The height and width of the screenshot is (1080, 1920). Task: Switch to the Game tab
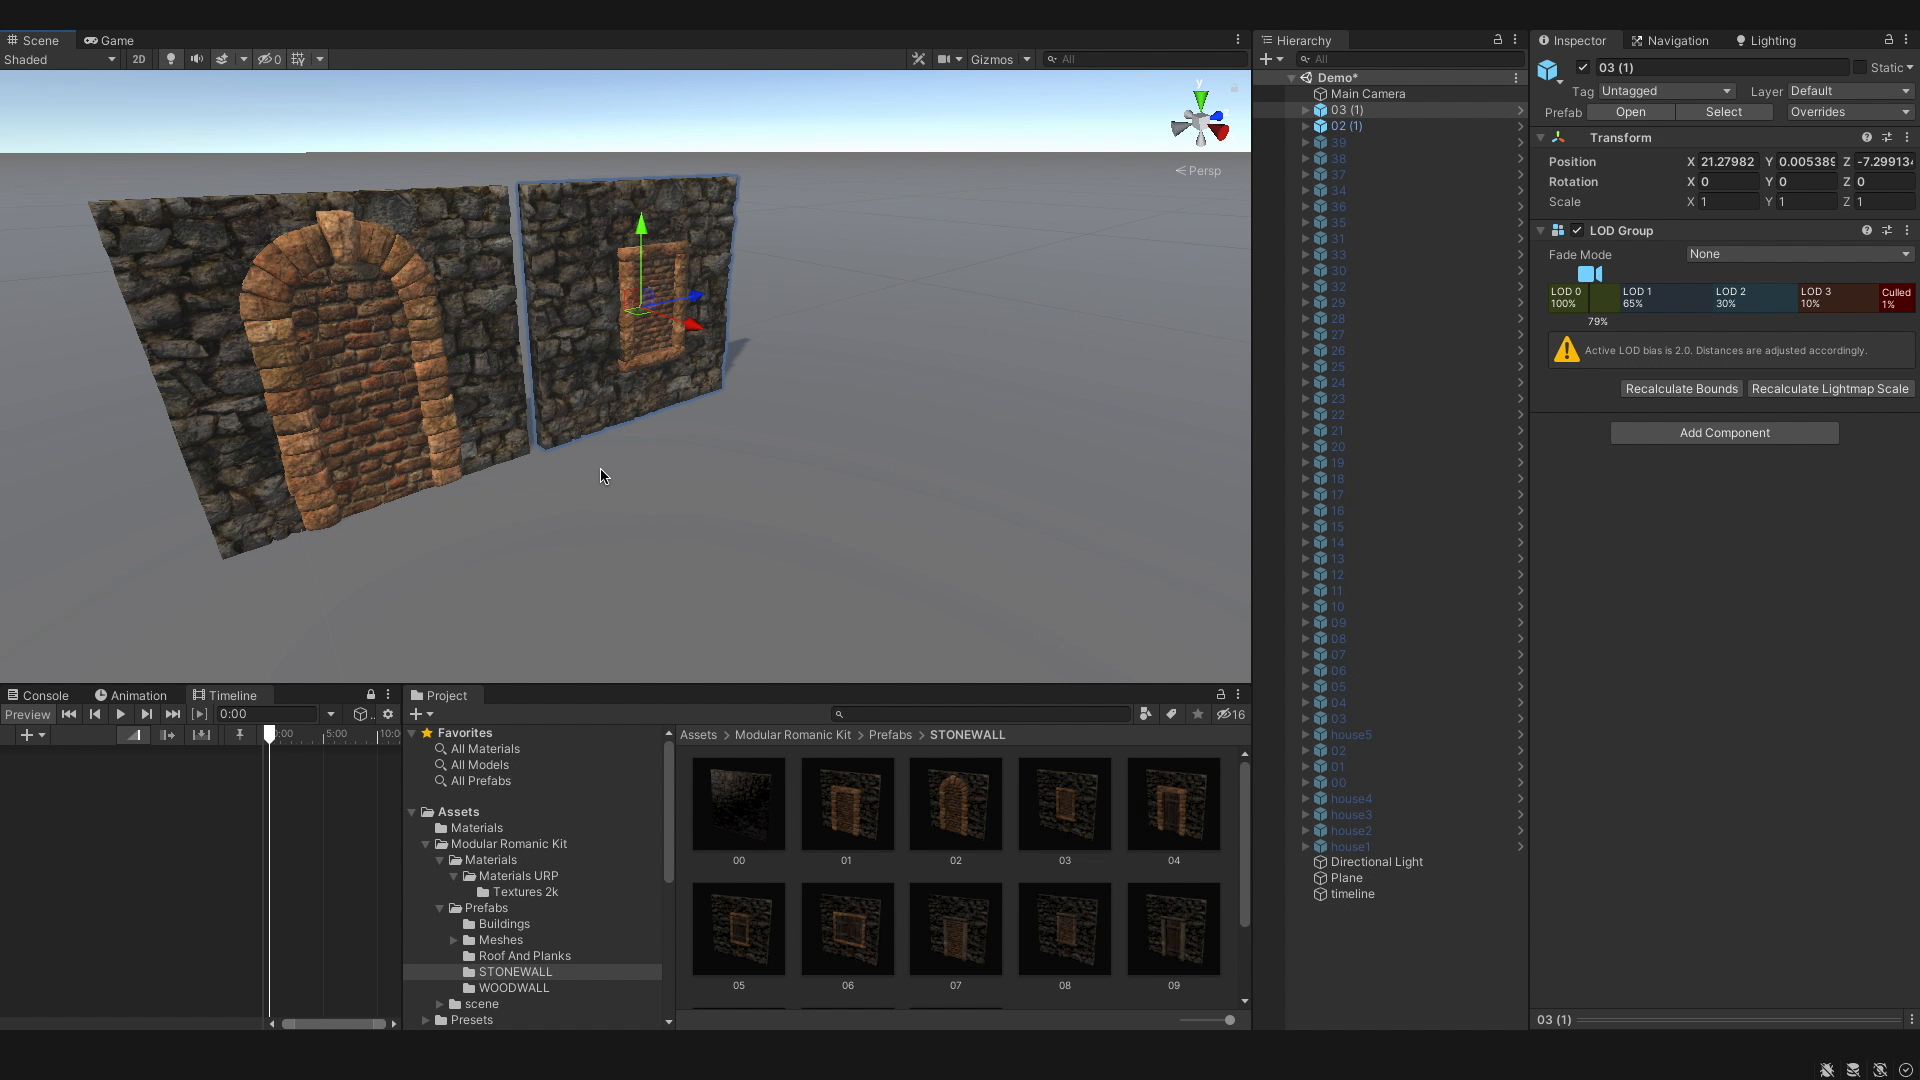pyautogui.click(x=109, y=40)
